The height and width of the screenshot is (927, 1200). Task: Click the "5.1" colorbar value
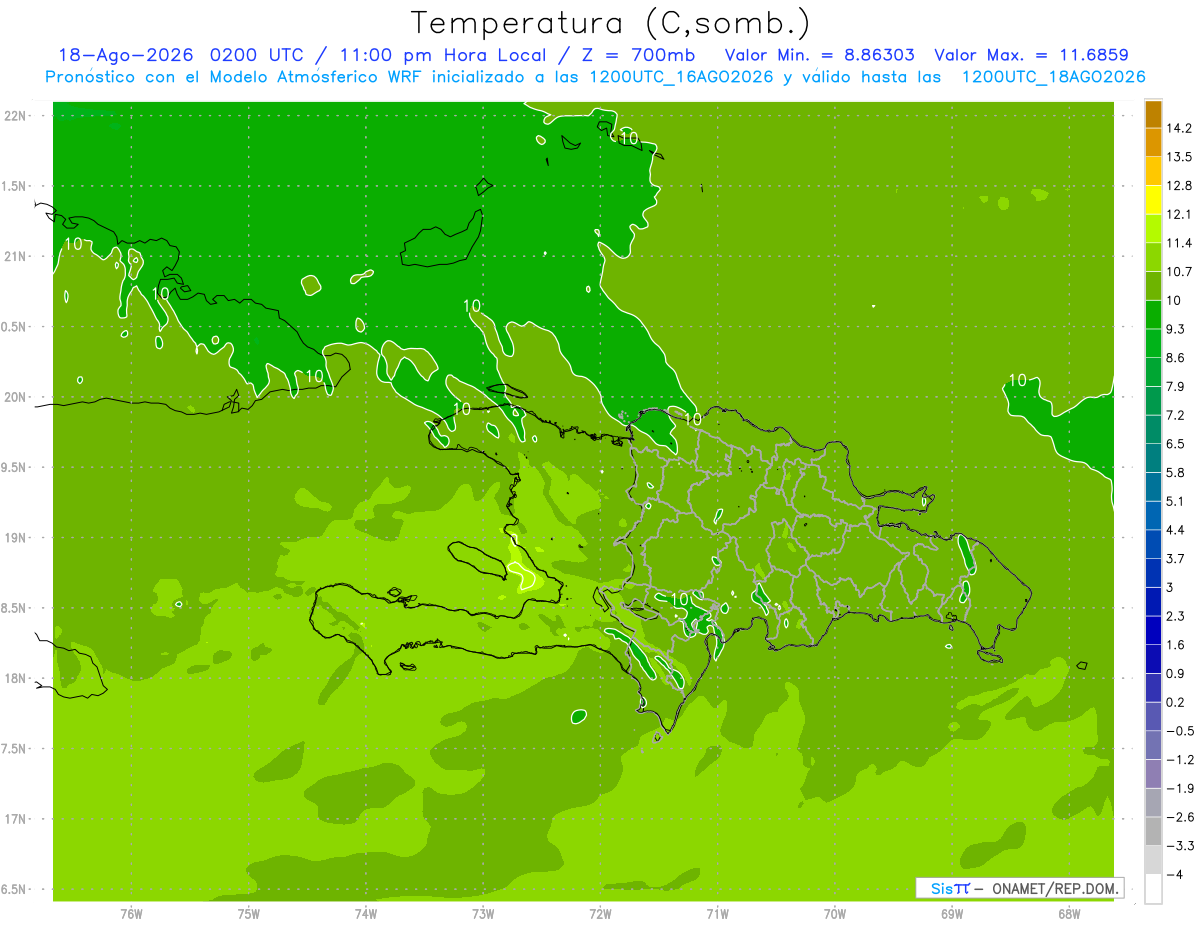[1175, 501]
